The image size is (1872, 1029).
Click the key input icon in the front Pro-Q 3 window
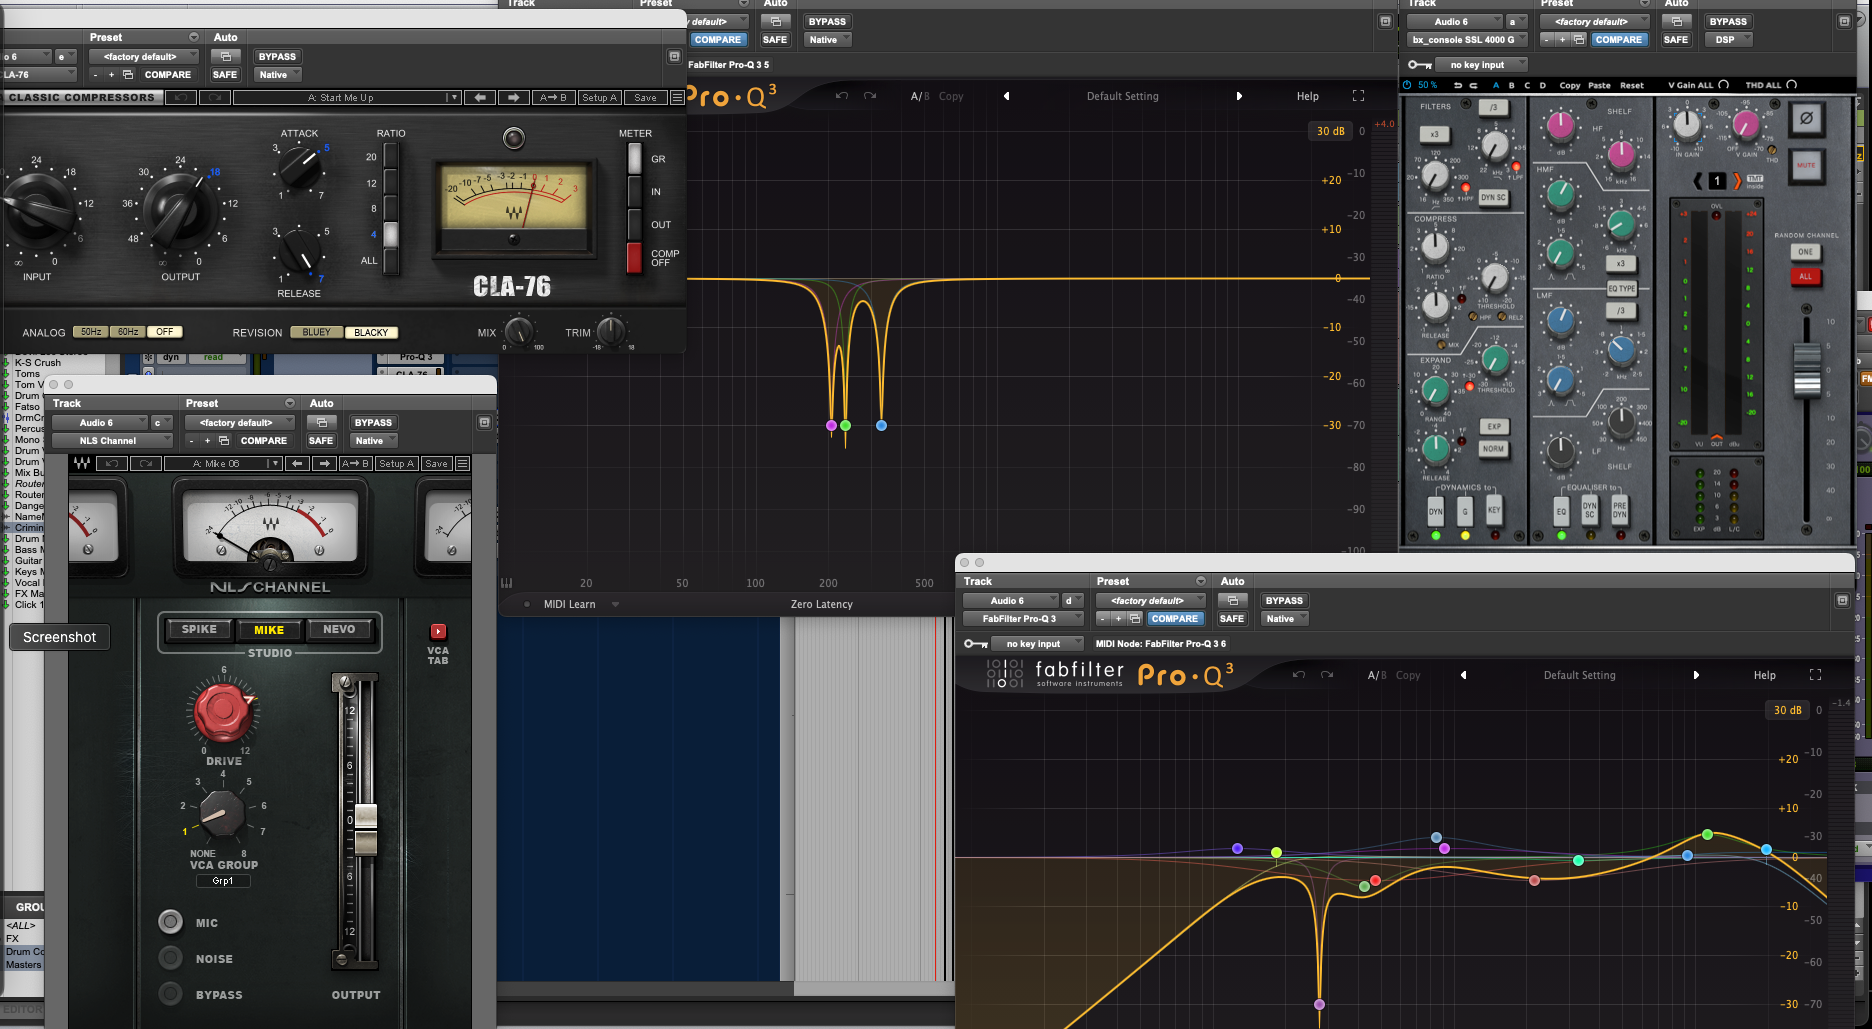[975, 644]
